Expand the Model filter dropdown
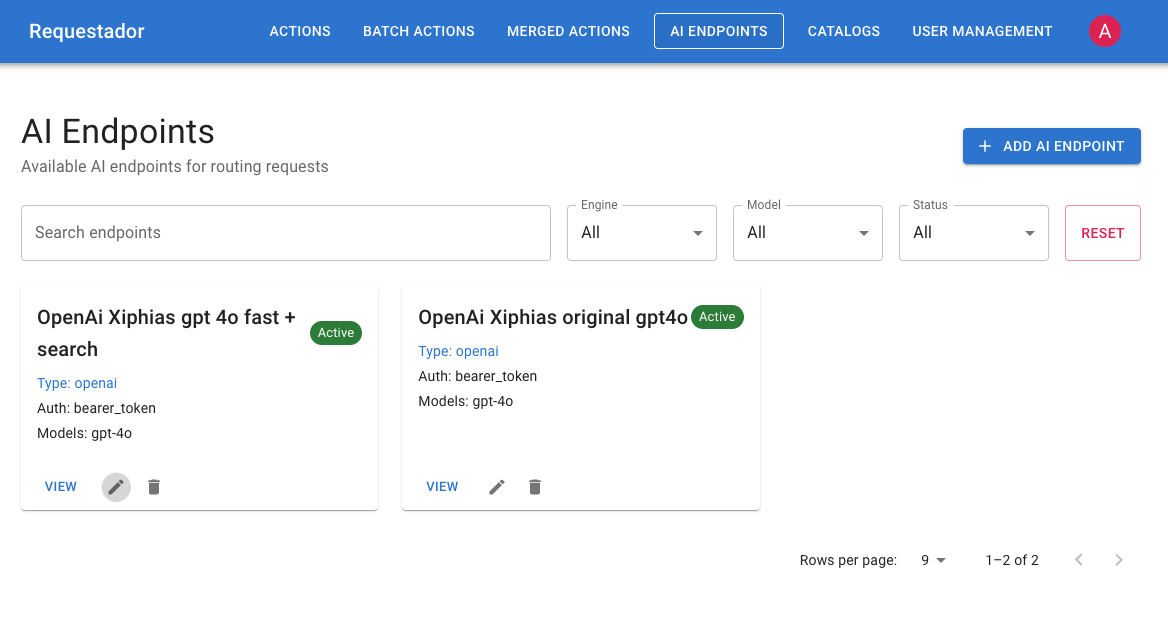 (x=807, y=233)
